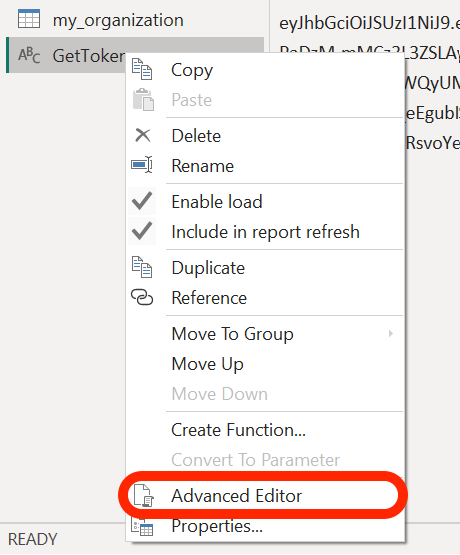The width and height of the screenshot is (460, 555).
Task: Click the Duplicate pages icon
Action: pos(142,267)
